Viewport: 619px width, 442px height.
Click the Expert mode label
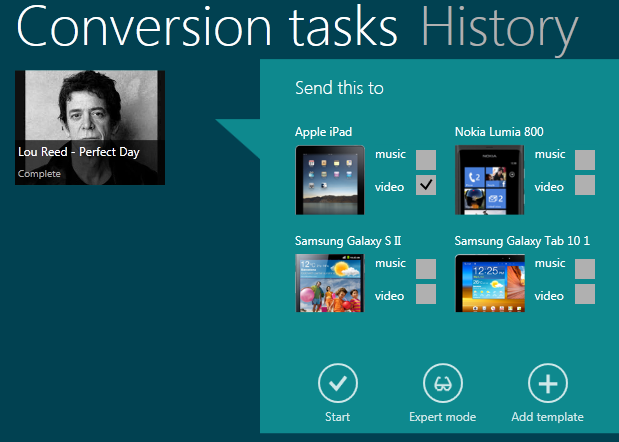click(443, 417)
